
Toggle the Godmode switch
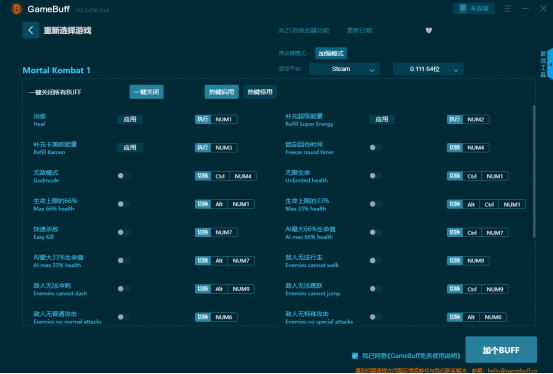pyautogui.click(x=124, y=176)
